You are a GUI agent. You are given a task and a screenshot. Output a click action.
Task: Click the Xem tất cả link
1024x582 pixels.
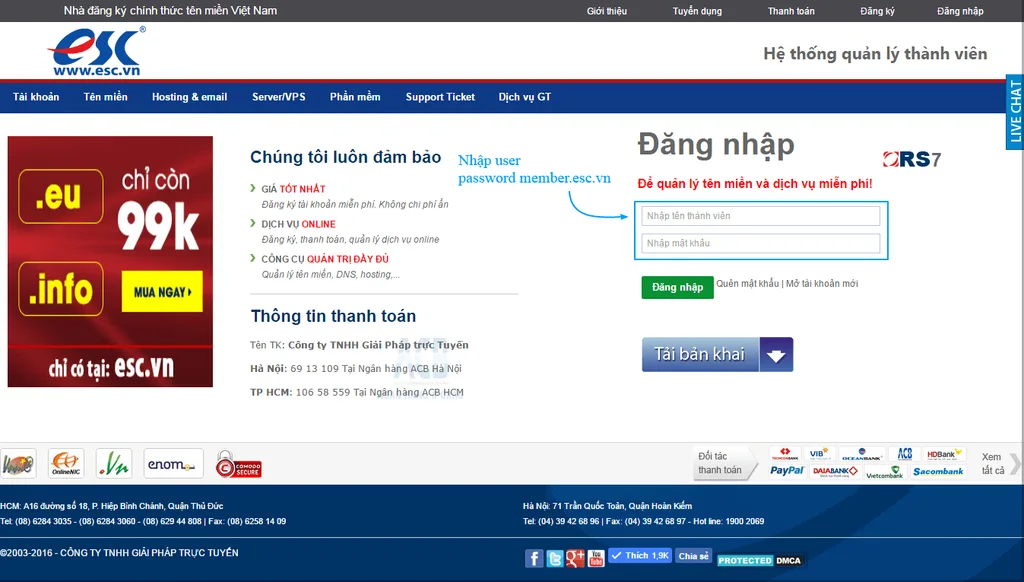[993, 464]
